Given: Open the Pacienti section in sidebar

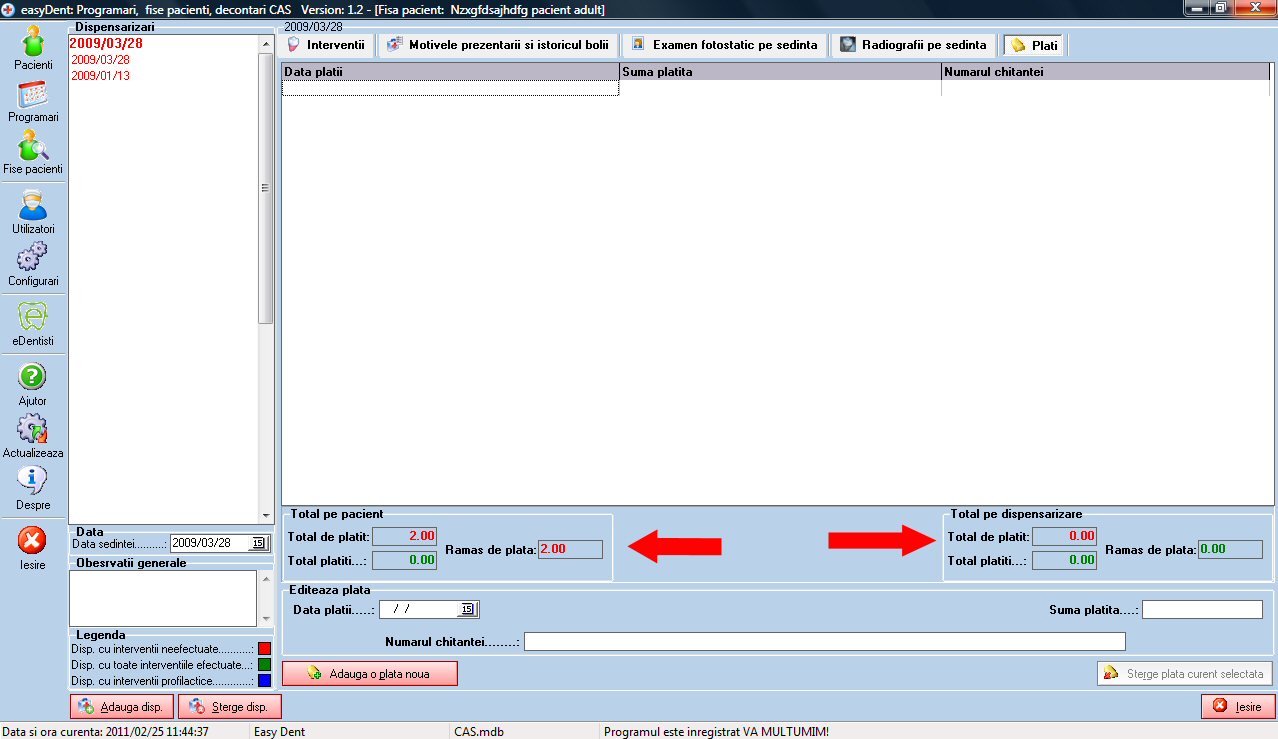Looking at the screenshot, I should (33, 44).
